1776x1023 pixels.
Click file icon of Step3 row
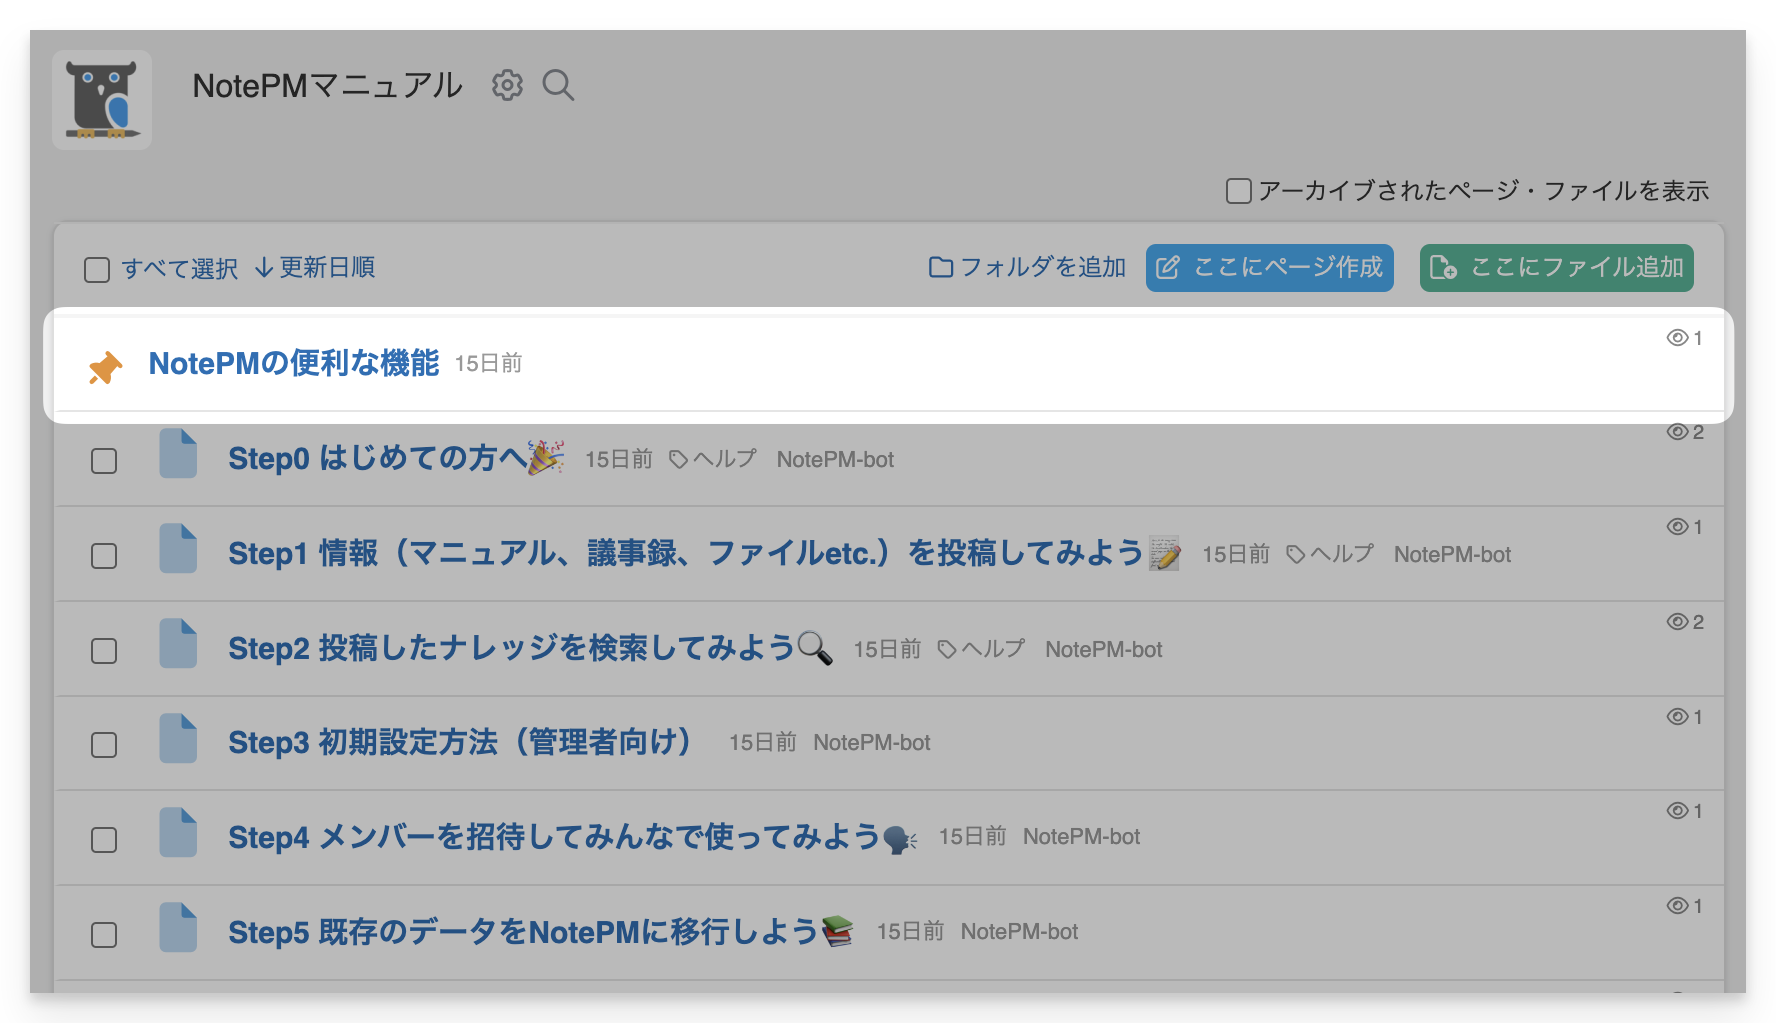[178, 739]
